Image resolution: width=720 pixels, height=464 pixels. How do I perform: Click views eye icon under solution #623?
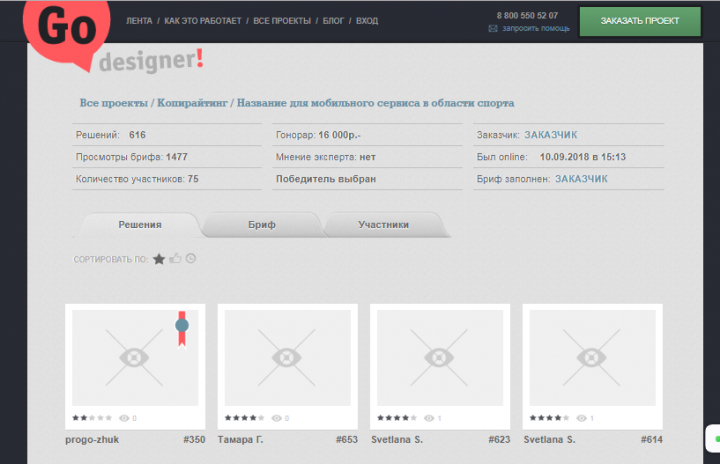coord(429,418)
